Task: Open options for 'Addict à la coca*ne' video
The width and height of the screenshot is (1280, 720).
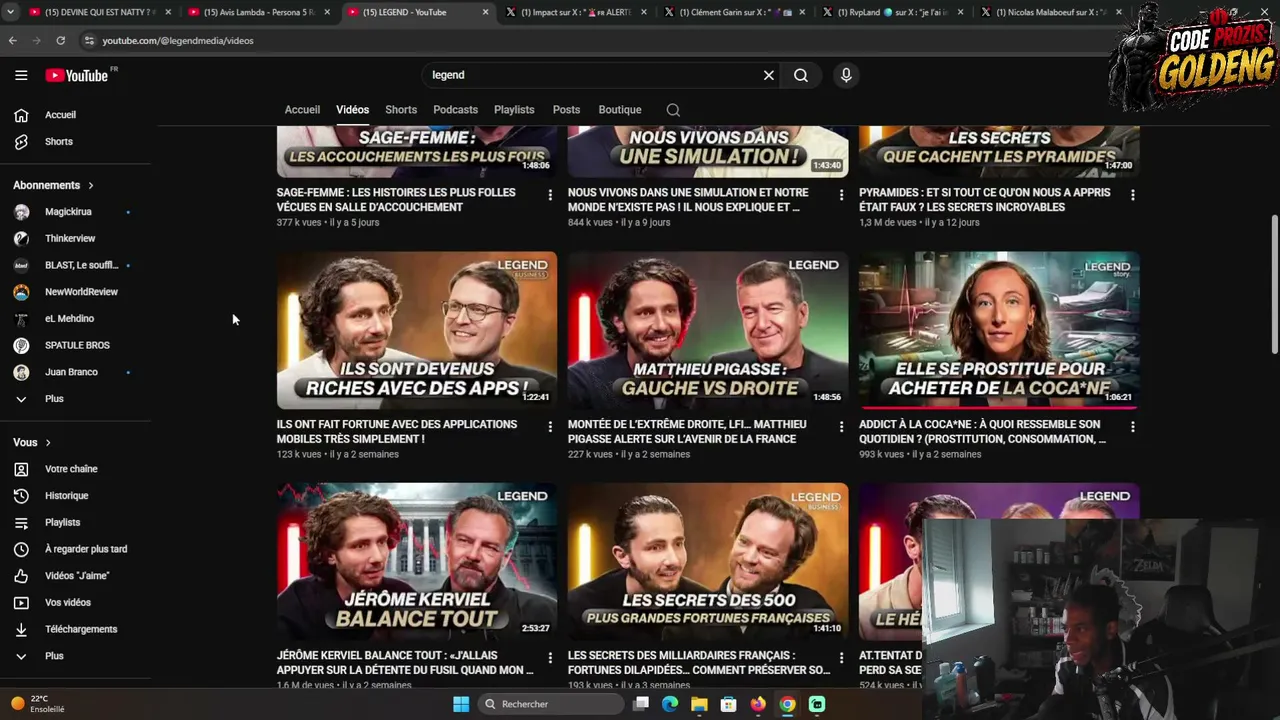Action: [1132, 427]
